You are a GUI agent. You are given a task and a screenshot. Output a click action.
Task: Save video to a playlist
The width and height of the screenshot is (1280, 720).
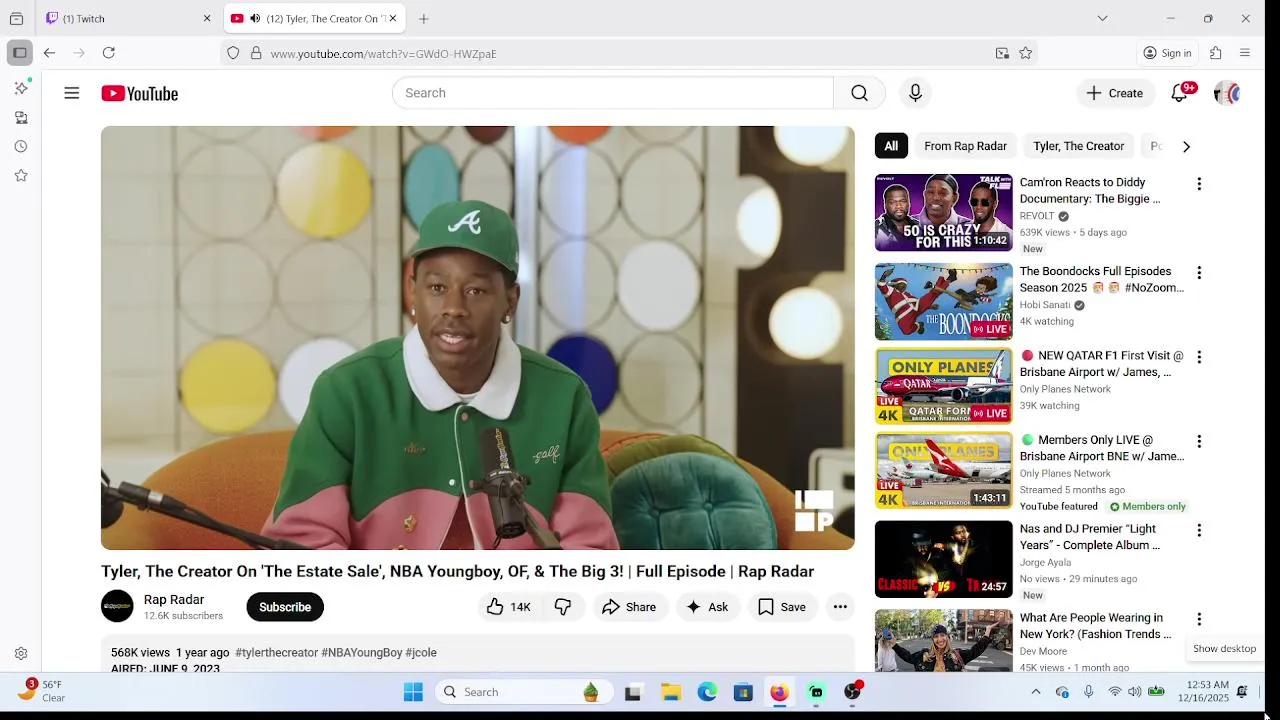tap(782, 607)
